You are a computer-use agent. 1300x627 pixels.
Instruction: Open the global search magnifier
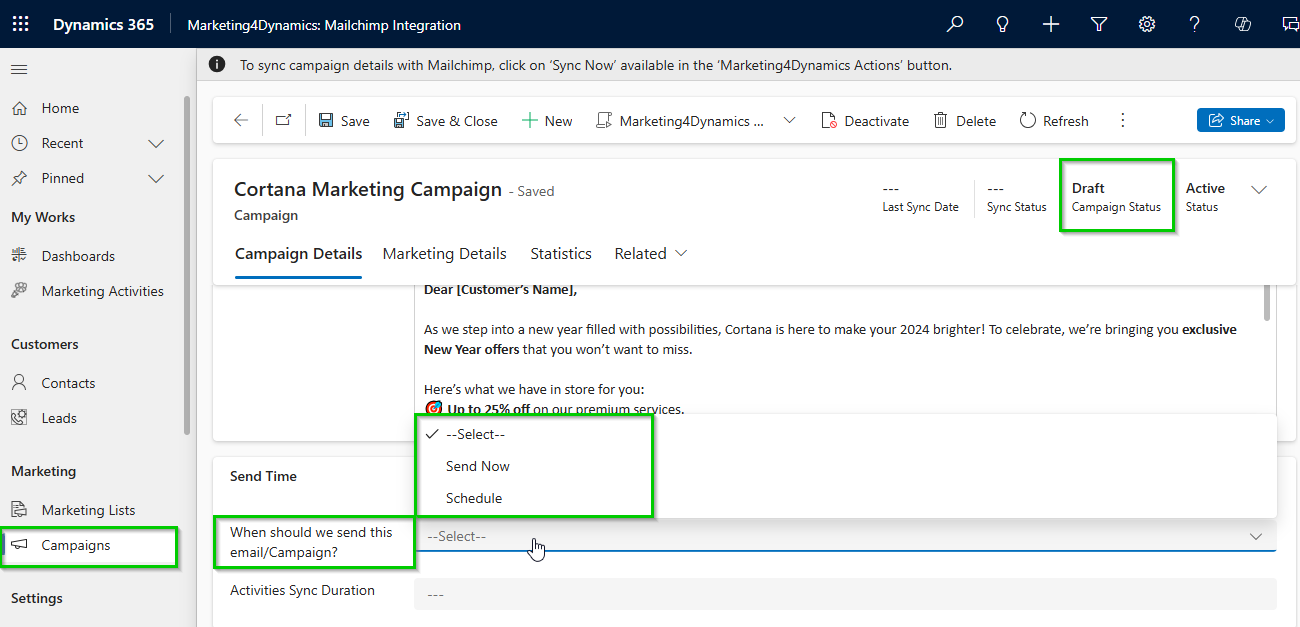click(953, 23)
